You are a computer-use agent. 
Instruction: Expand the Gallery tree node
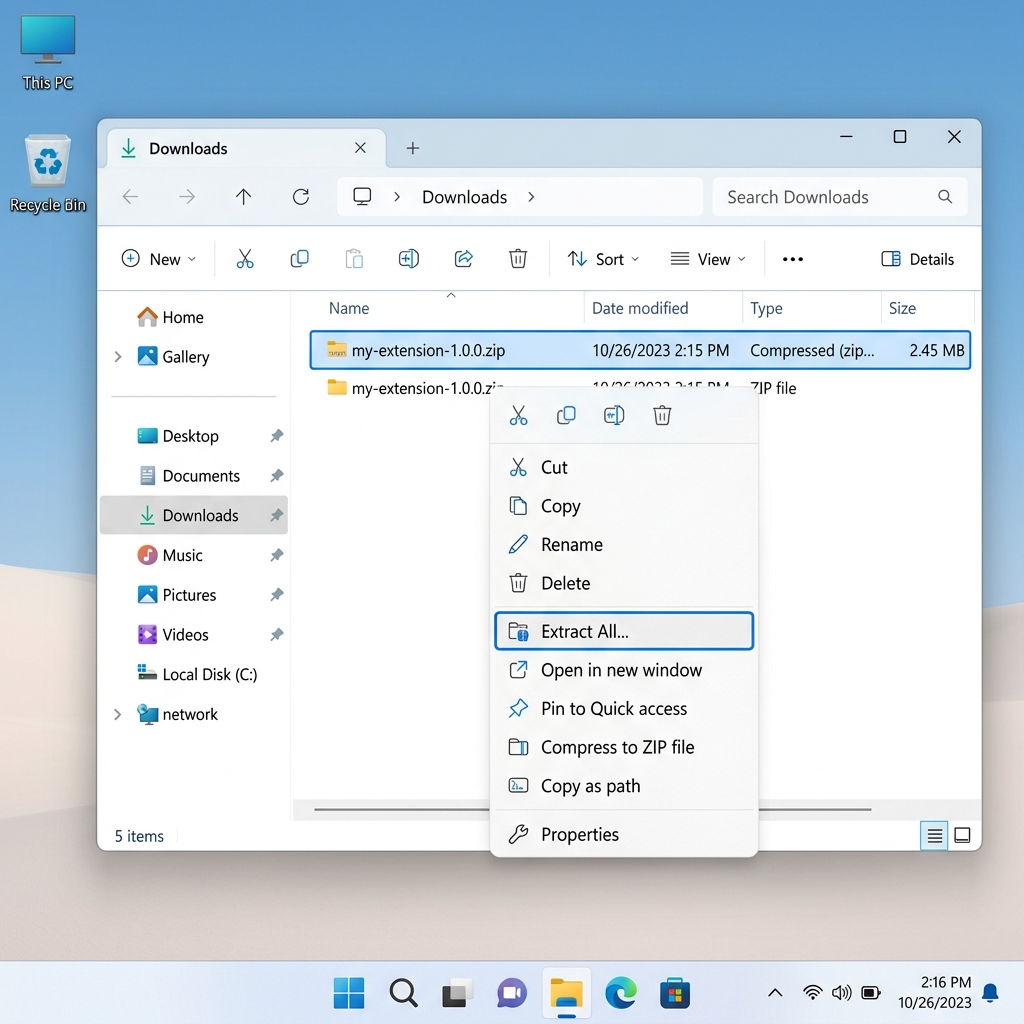118,357
